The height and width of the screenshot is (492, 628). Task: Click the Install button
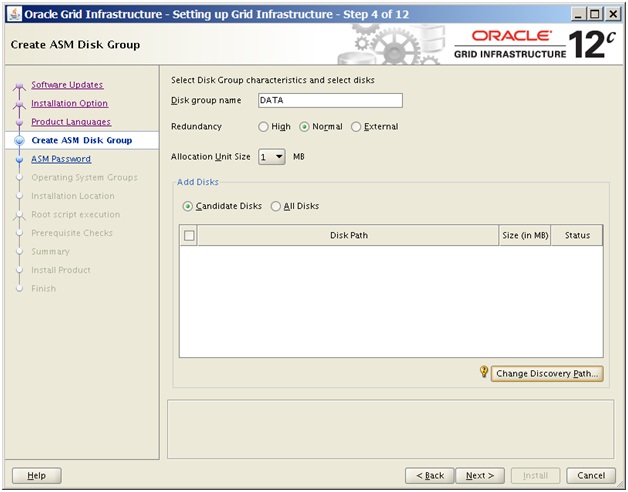tap(535, 476)
